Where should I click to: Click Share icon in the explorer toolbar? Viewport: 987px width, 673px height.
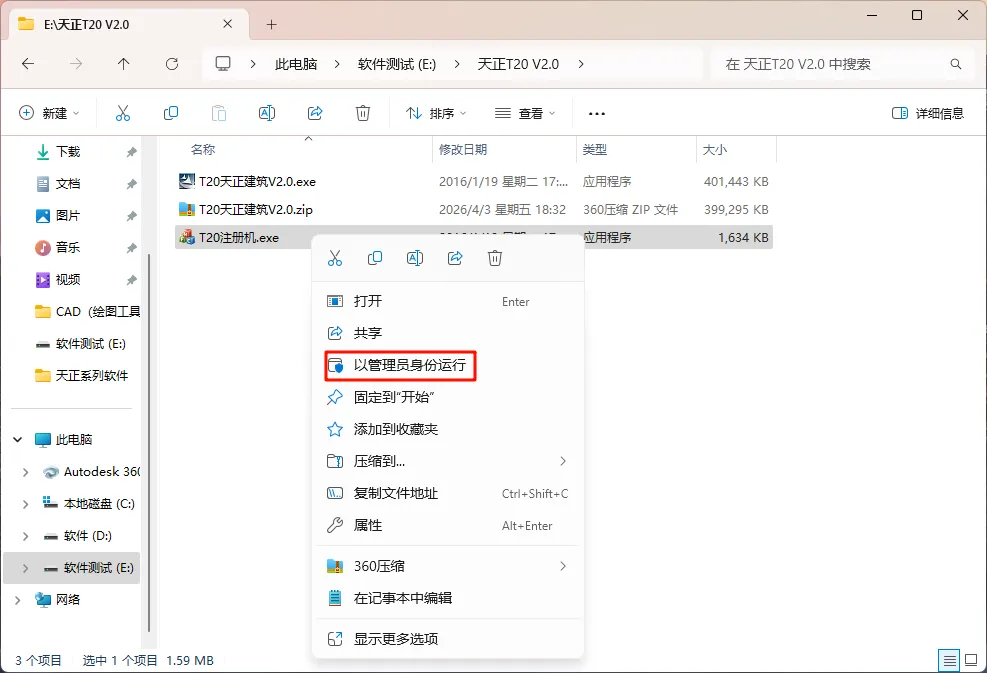(315, 113)
